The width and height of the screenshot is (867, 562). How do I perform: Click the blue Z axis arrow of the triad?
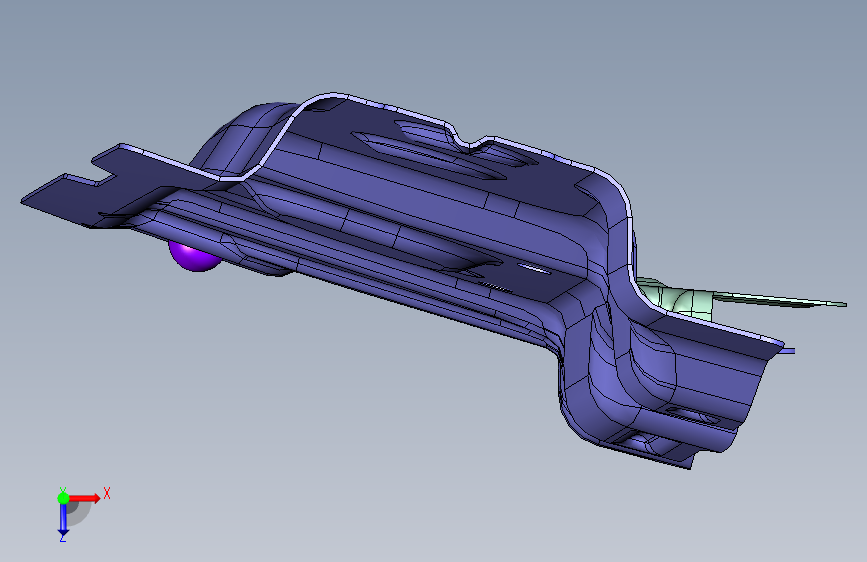63,520
